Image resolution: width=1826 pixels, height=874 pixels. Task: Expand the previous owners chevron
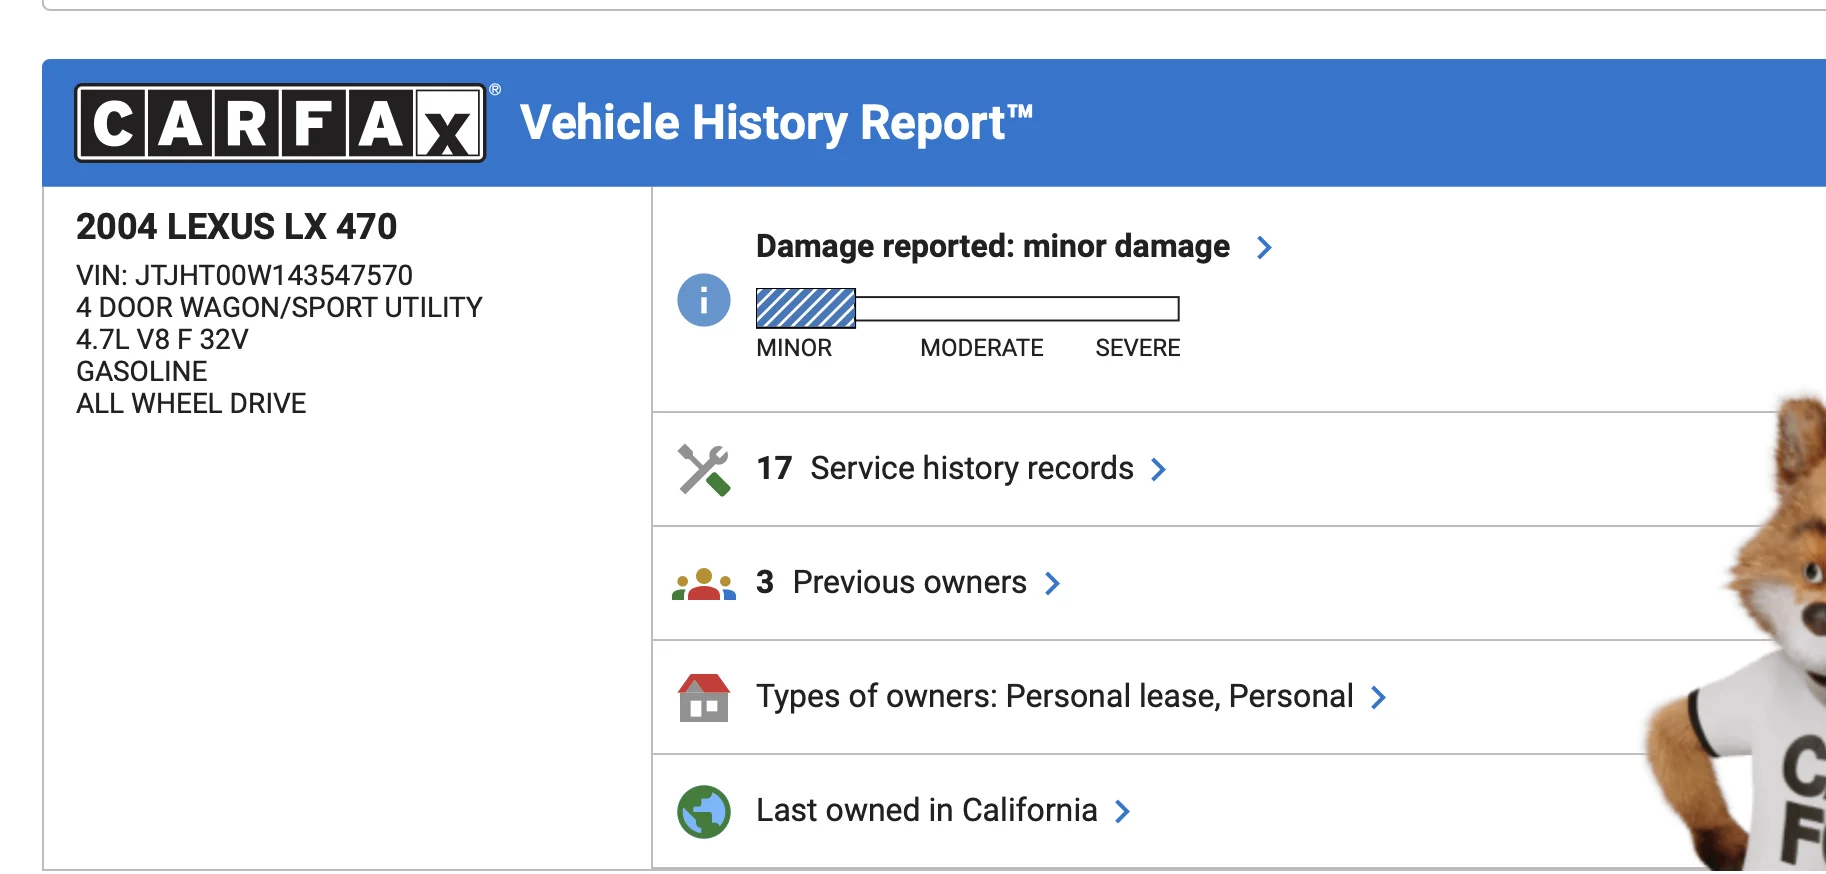coord(1052,583)
